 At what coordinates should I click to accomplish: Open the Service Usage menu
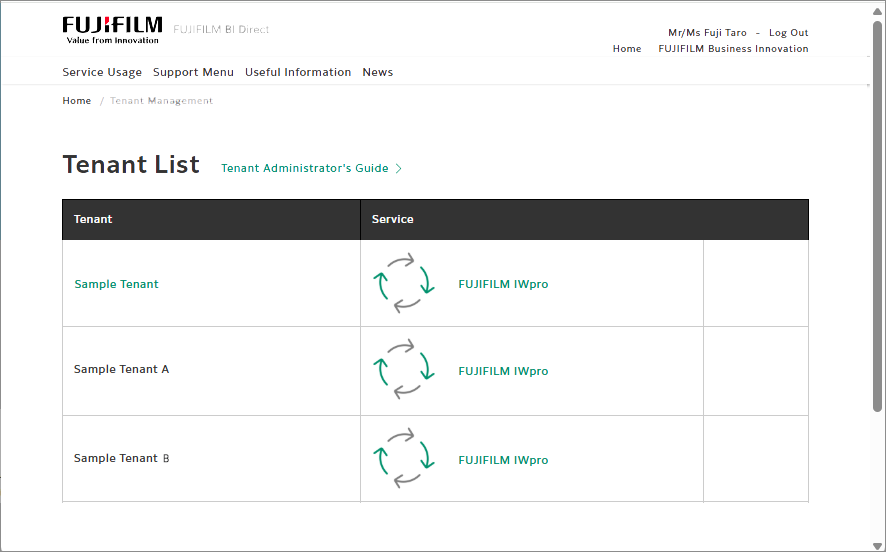(102, 72)
